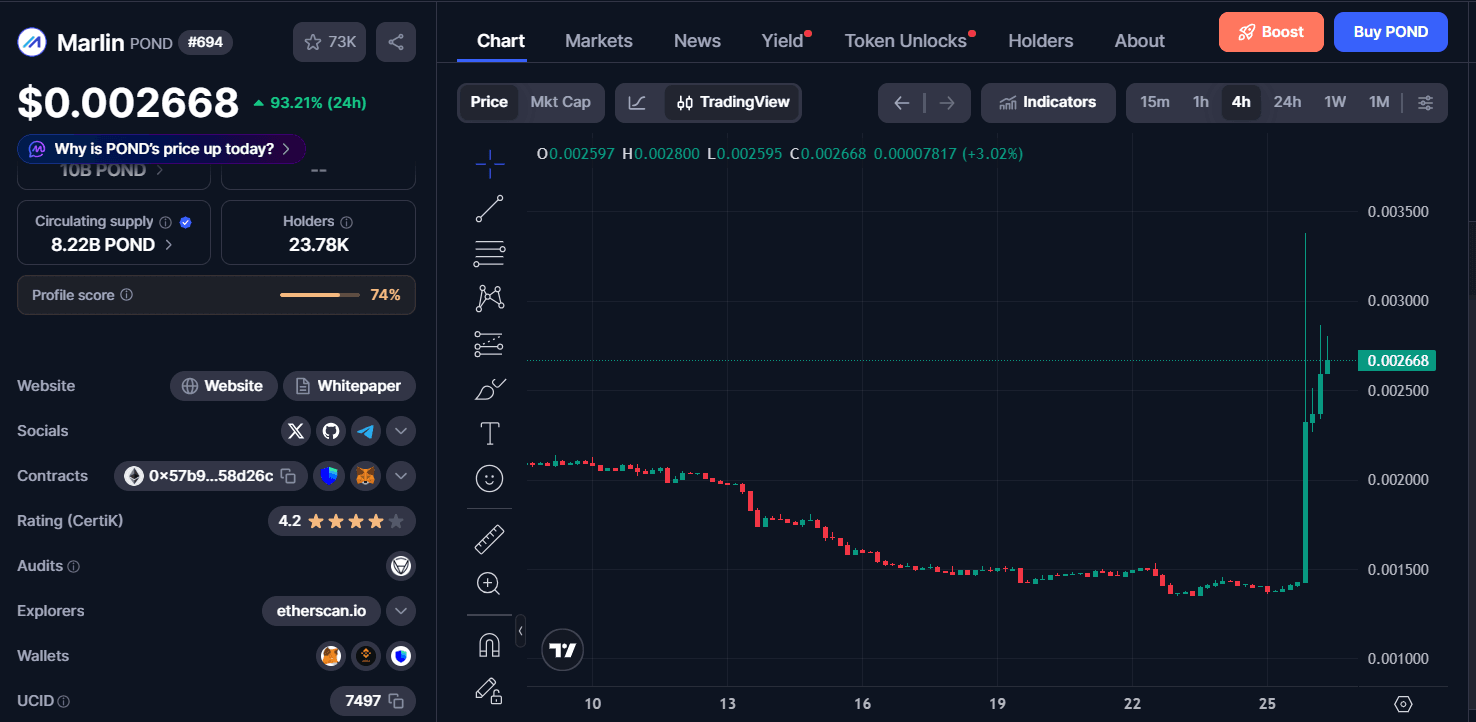Screen dimensions: 1476x722
Task: Switch to TradingView chart mode
Action: point(733,102)
